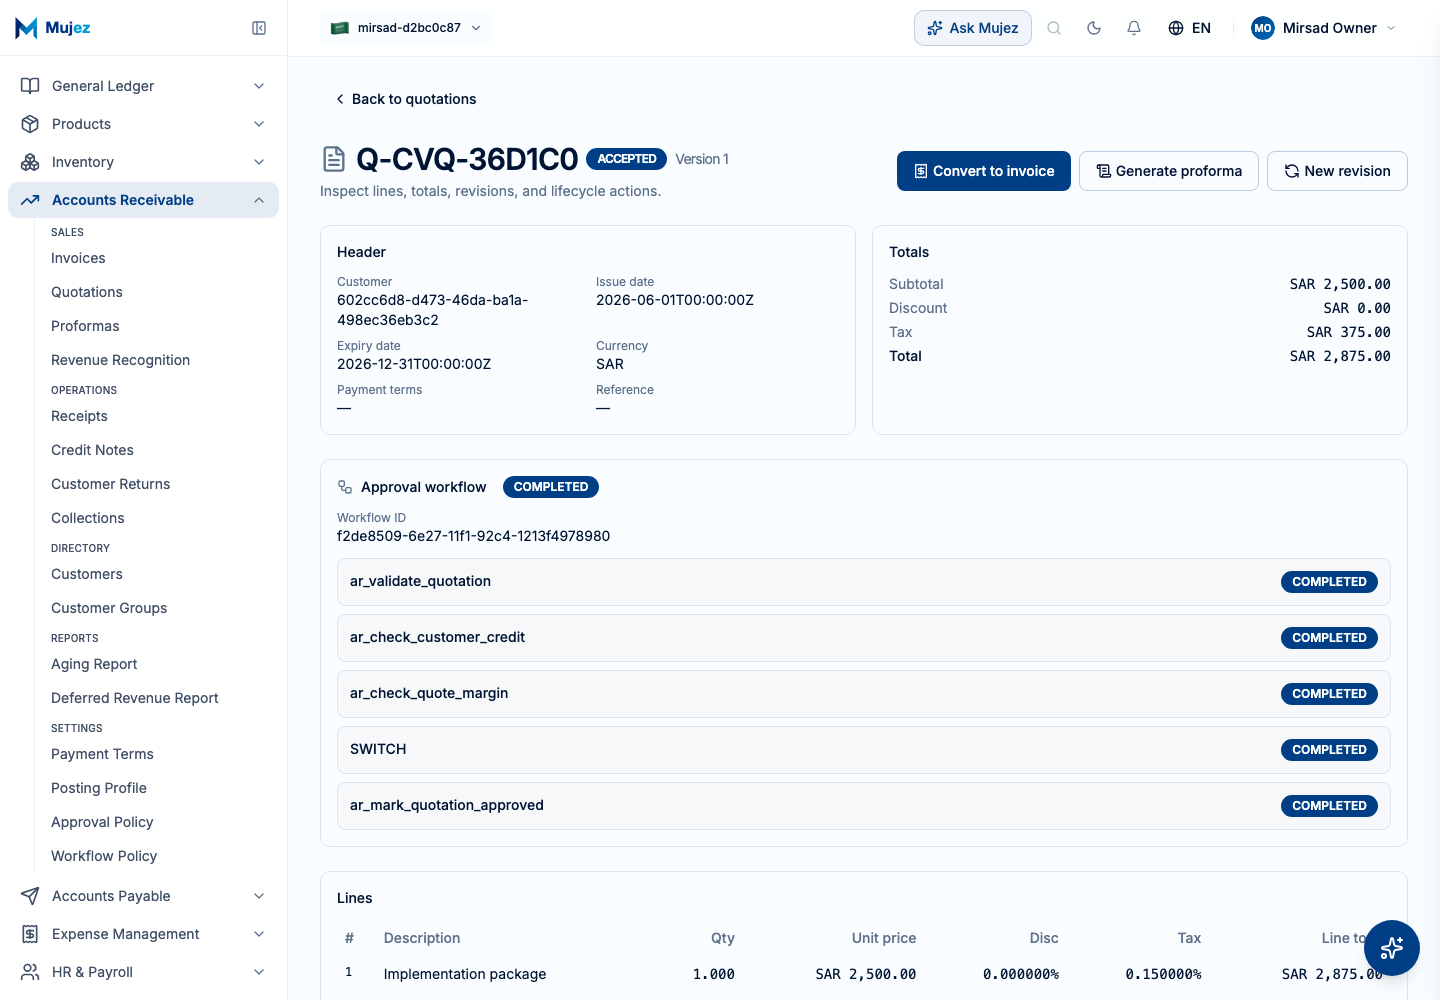The width and height of the screenshot is (1440, 1000).
Task: Open Credit Notes in the sidebar
Action: [92, 450]
